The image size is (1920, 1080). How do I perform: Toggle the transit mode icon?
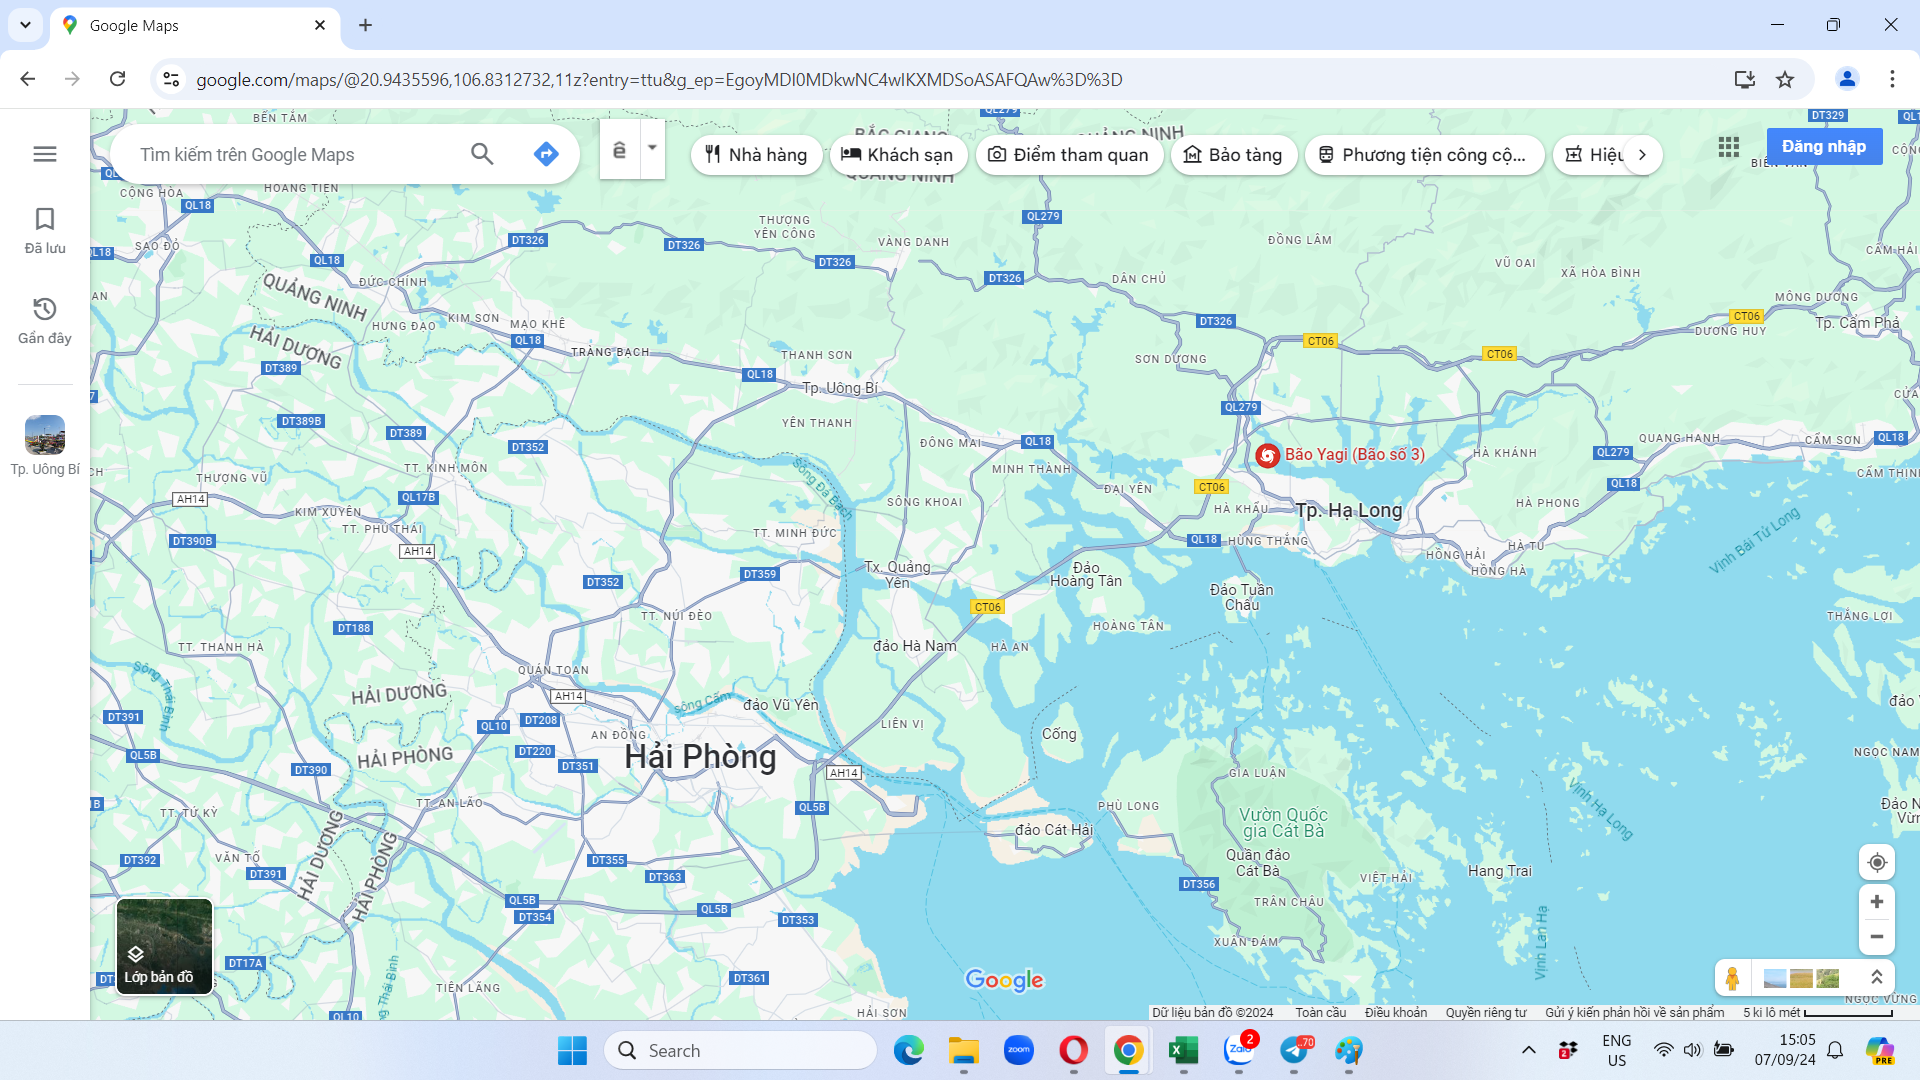[620, 150]
